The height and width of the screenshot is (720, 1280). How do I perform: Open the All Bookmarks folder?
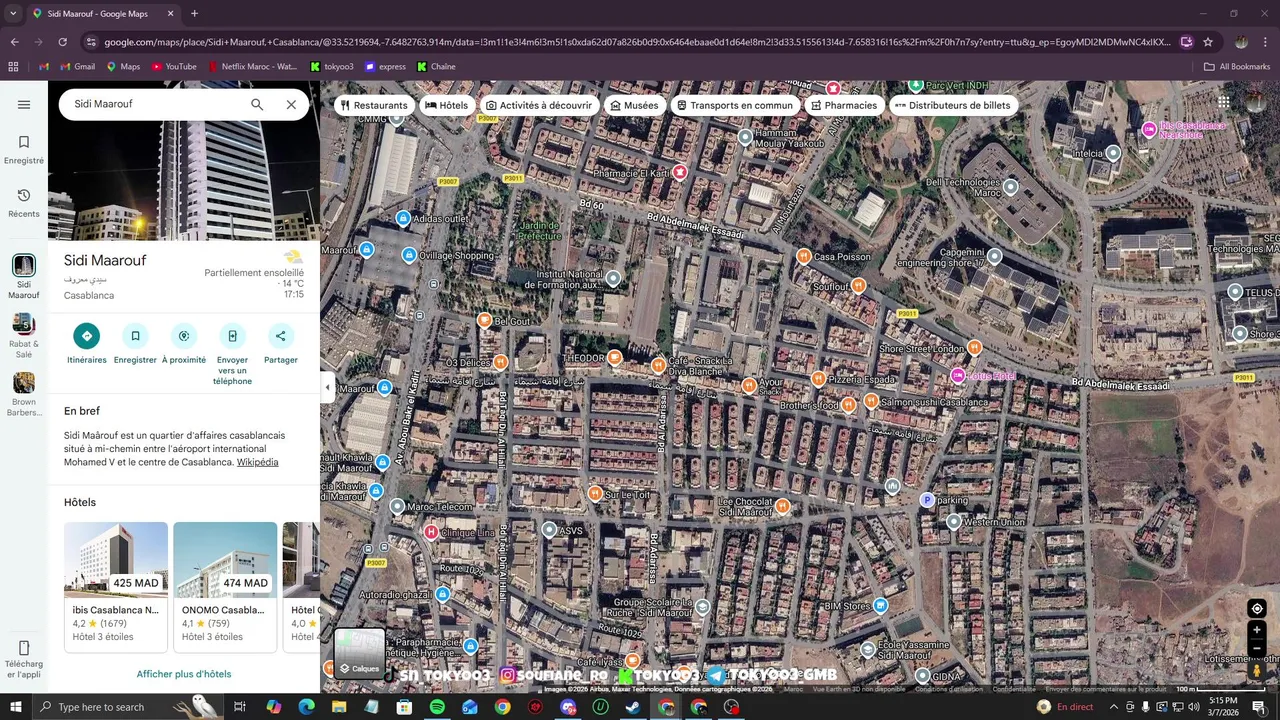click(x=1237, y=67)
